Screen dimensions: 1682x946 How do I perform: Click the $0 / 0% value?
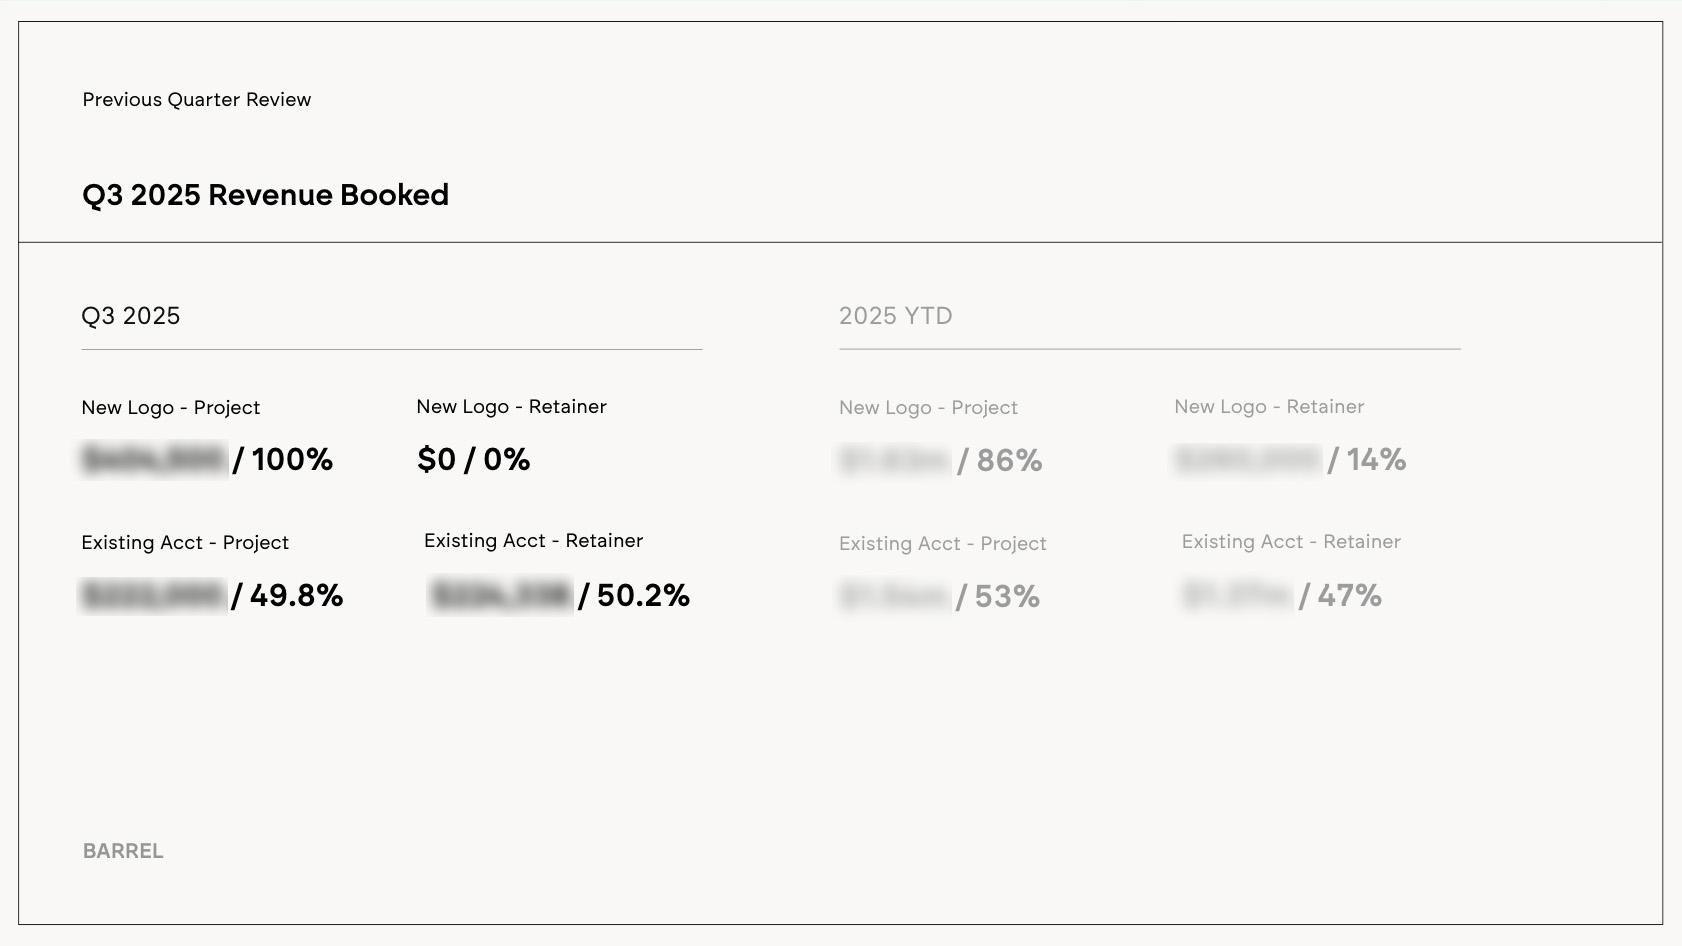coord(473,459)
